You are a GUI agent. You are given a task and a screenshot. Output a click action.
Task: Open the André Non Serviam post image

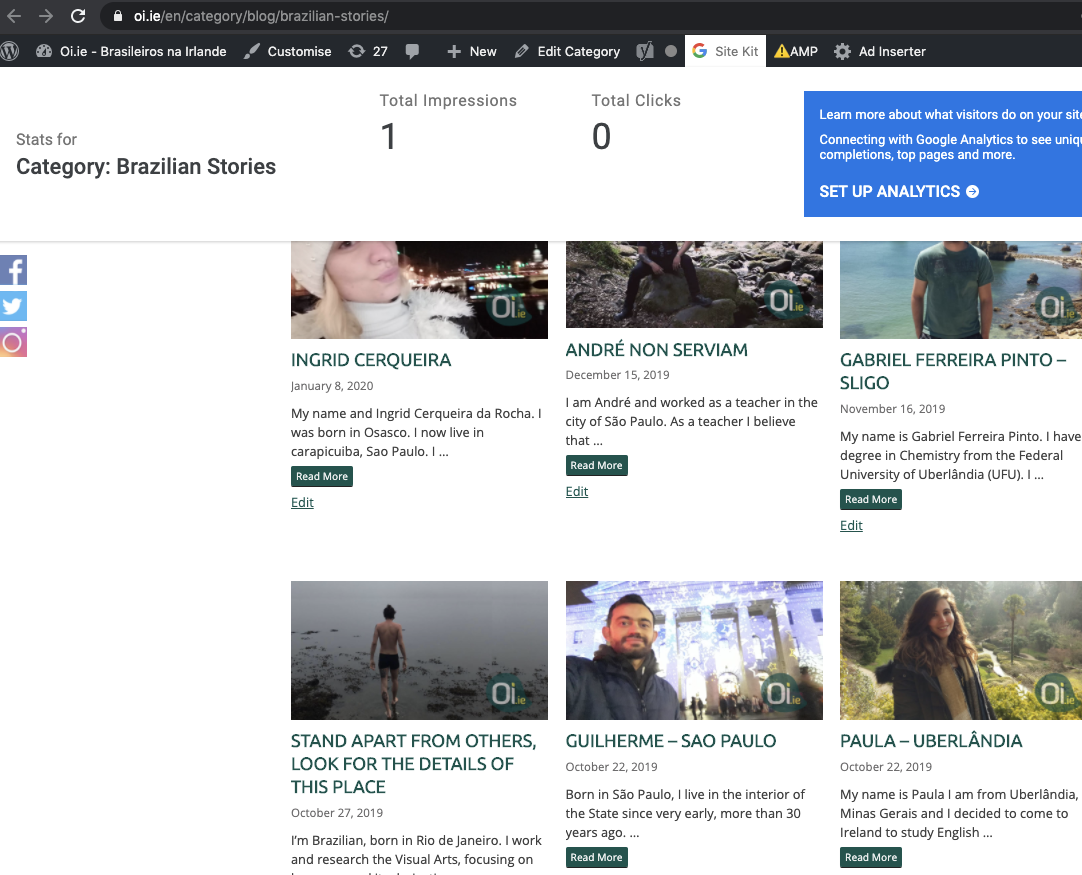pyautogui.click(x=694, y=284)
